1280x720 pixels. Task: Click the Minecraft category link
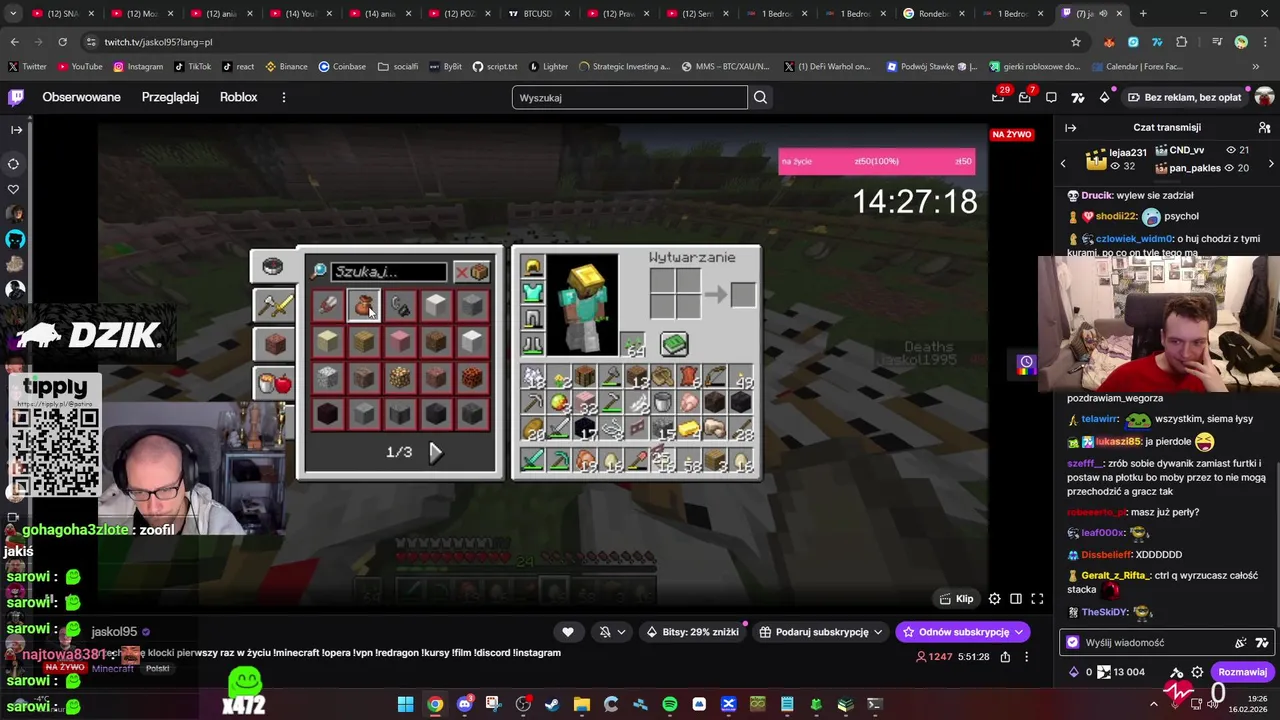112,668
